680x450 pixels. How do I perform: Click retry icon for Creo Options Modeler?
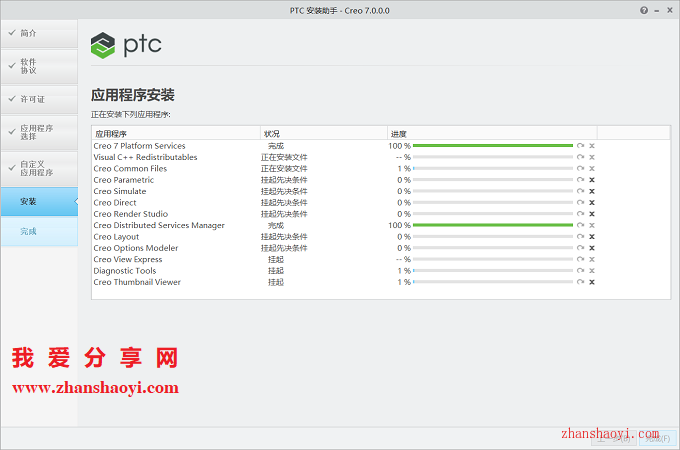tap(580, 248)
